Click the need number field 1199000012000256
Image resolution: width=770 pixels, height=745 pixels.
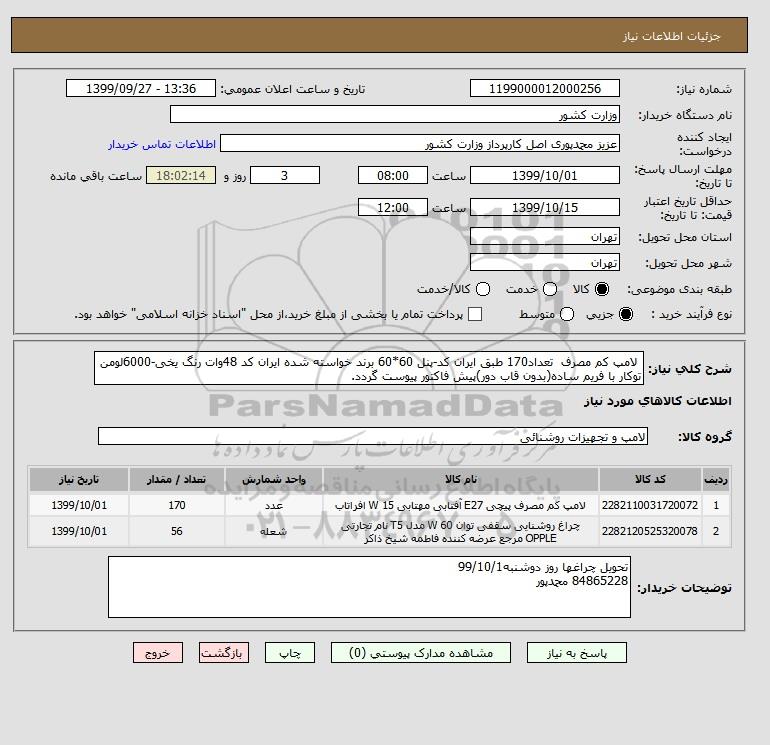(545, 88)
